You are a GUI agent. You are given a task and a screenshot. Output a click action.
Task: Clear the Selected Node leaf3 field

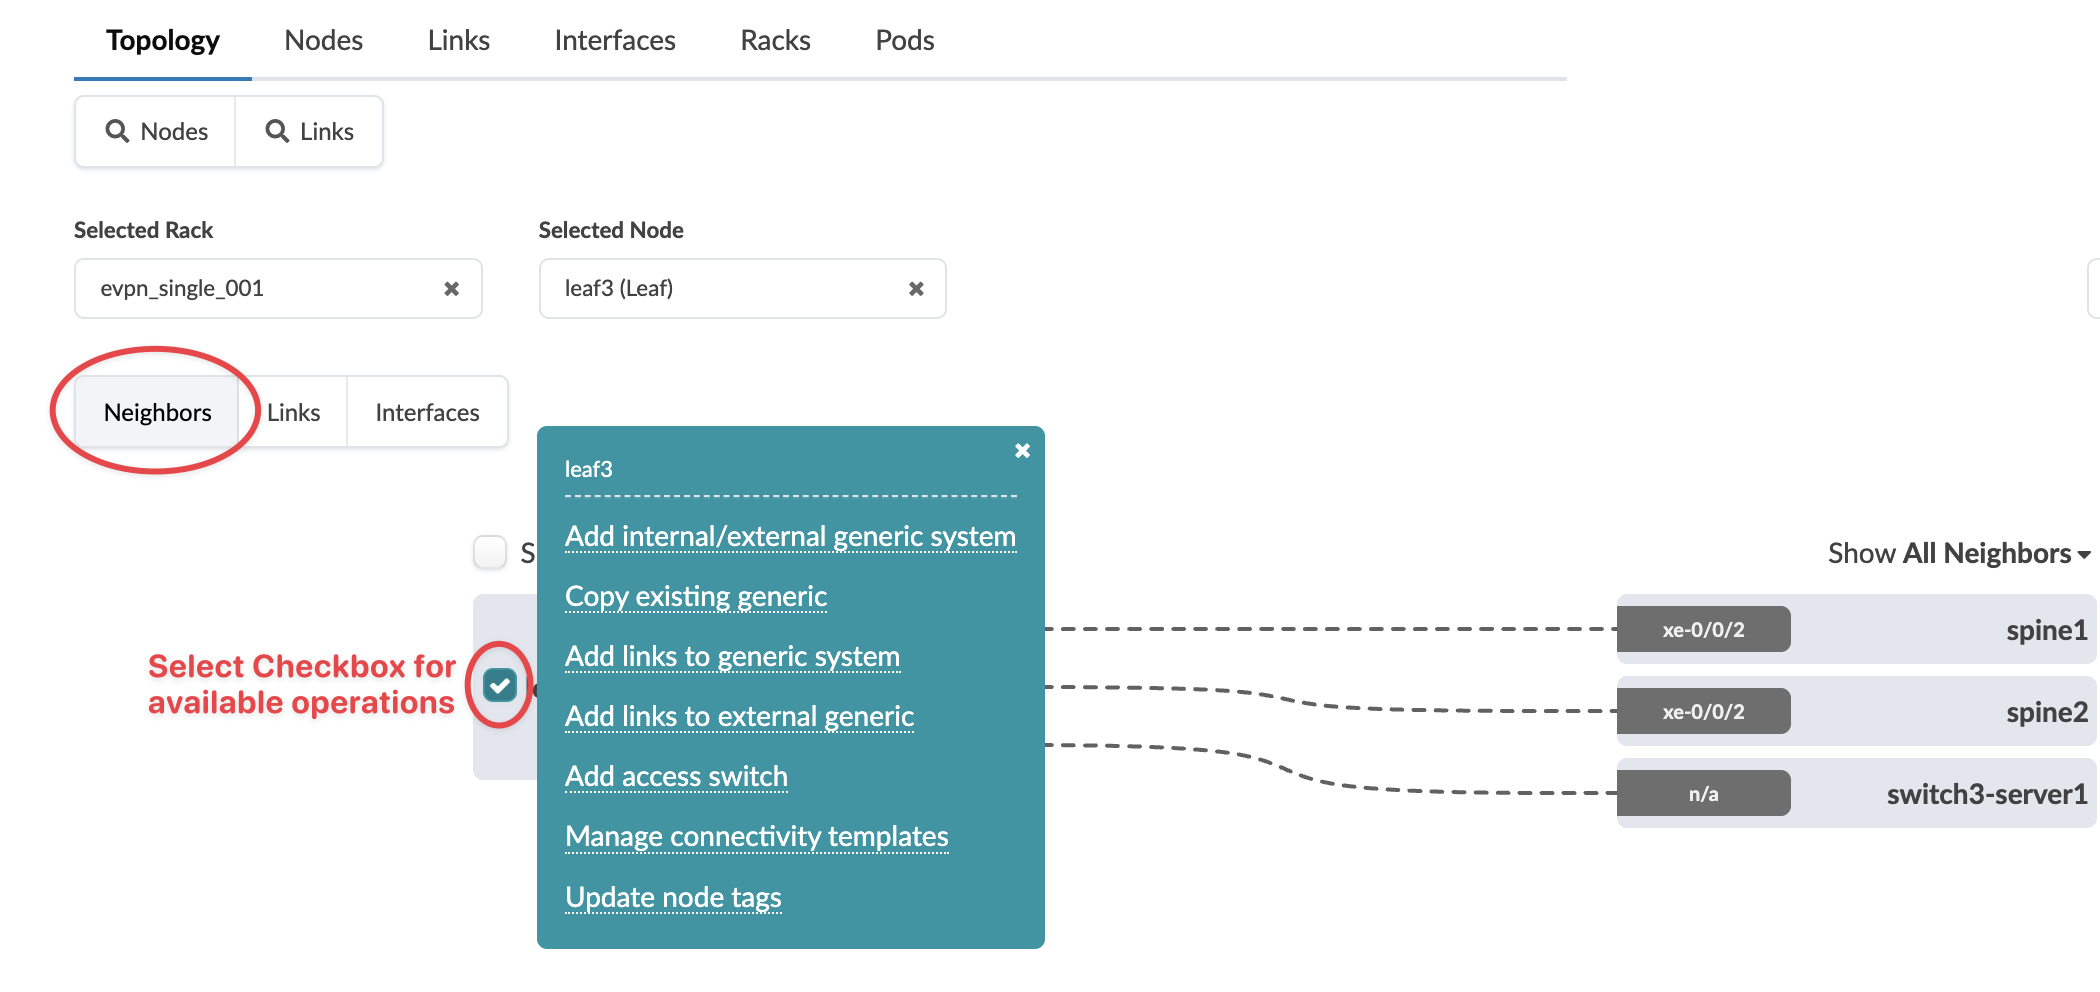point(916,289)
